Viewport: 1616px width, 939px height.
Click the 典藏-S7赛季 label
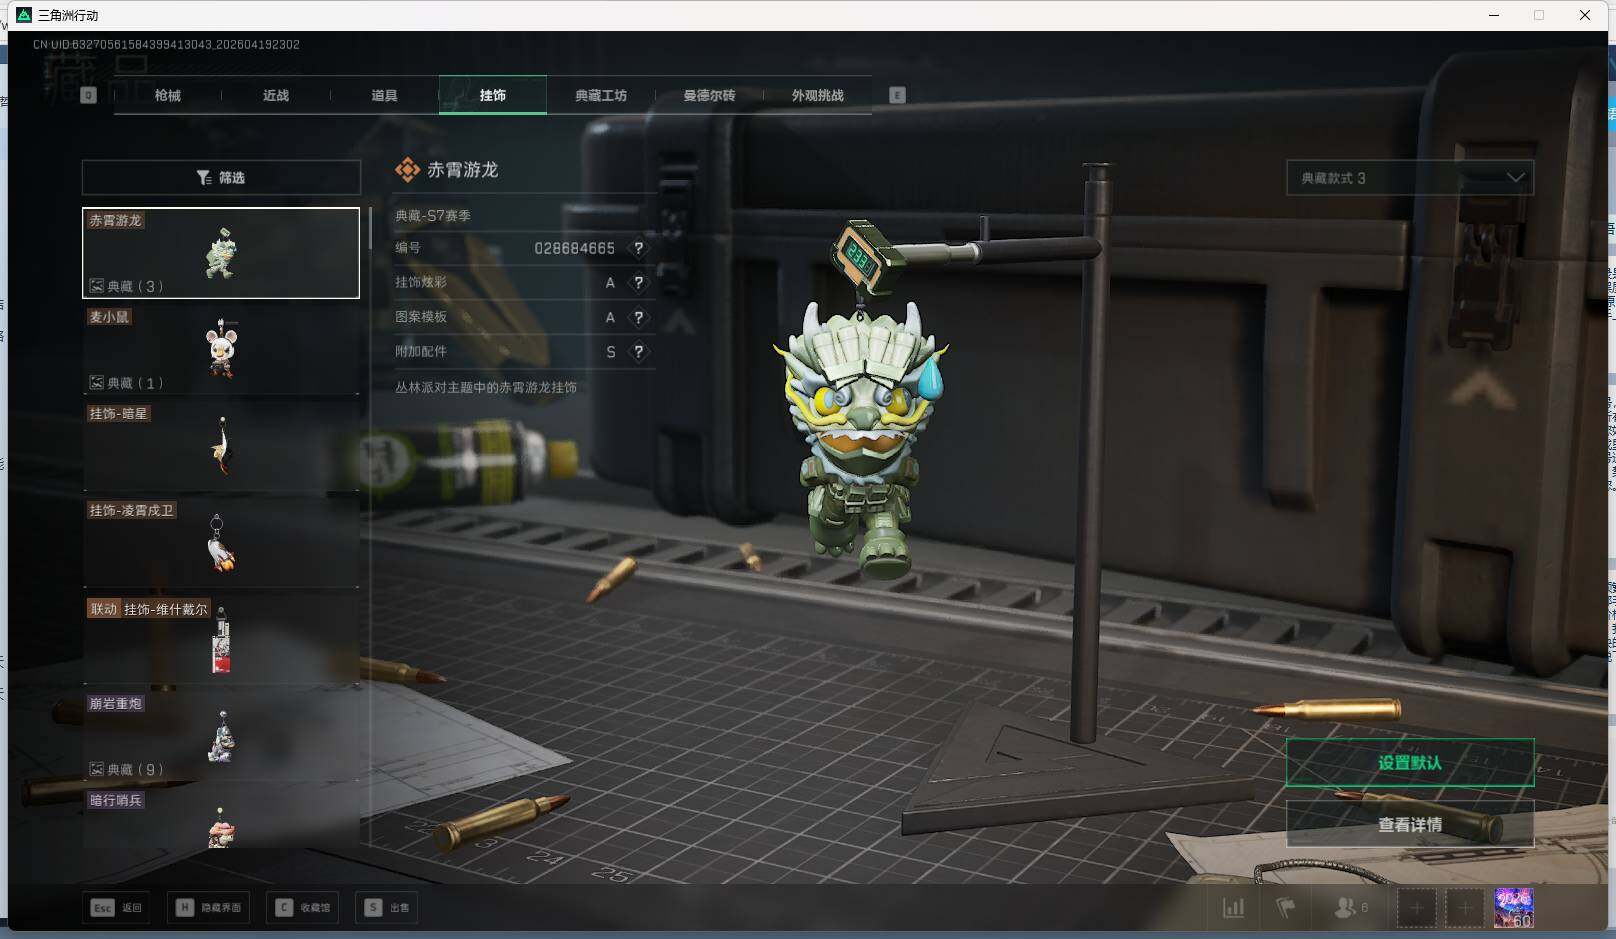point(433,215)
